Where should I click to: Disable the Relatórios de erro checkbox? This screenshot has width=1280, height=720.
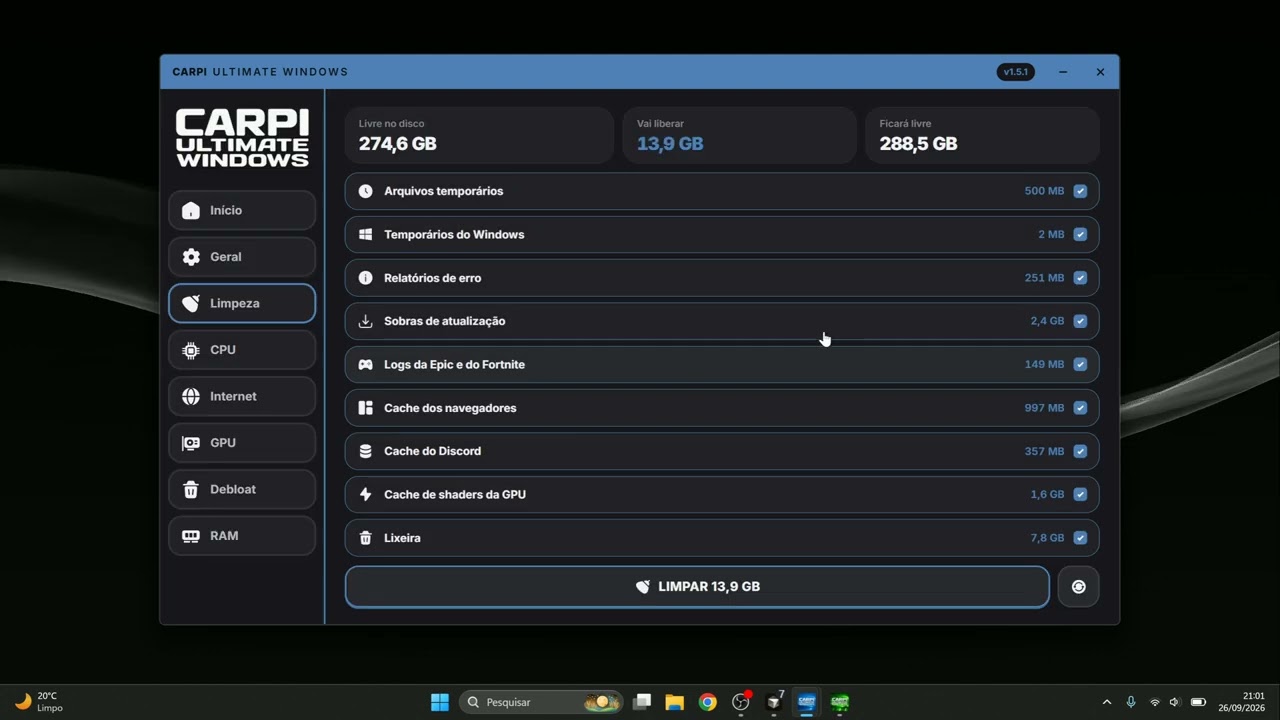1080,278
